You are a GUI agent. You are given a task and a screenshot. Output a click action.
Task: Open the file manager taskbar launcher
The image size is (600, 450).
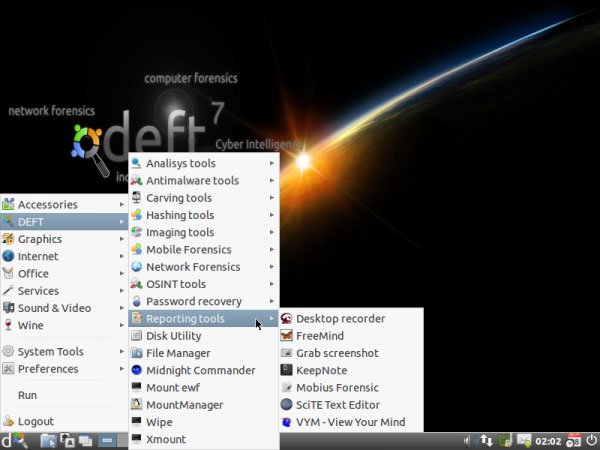point(48,441)
